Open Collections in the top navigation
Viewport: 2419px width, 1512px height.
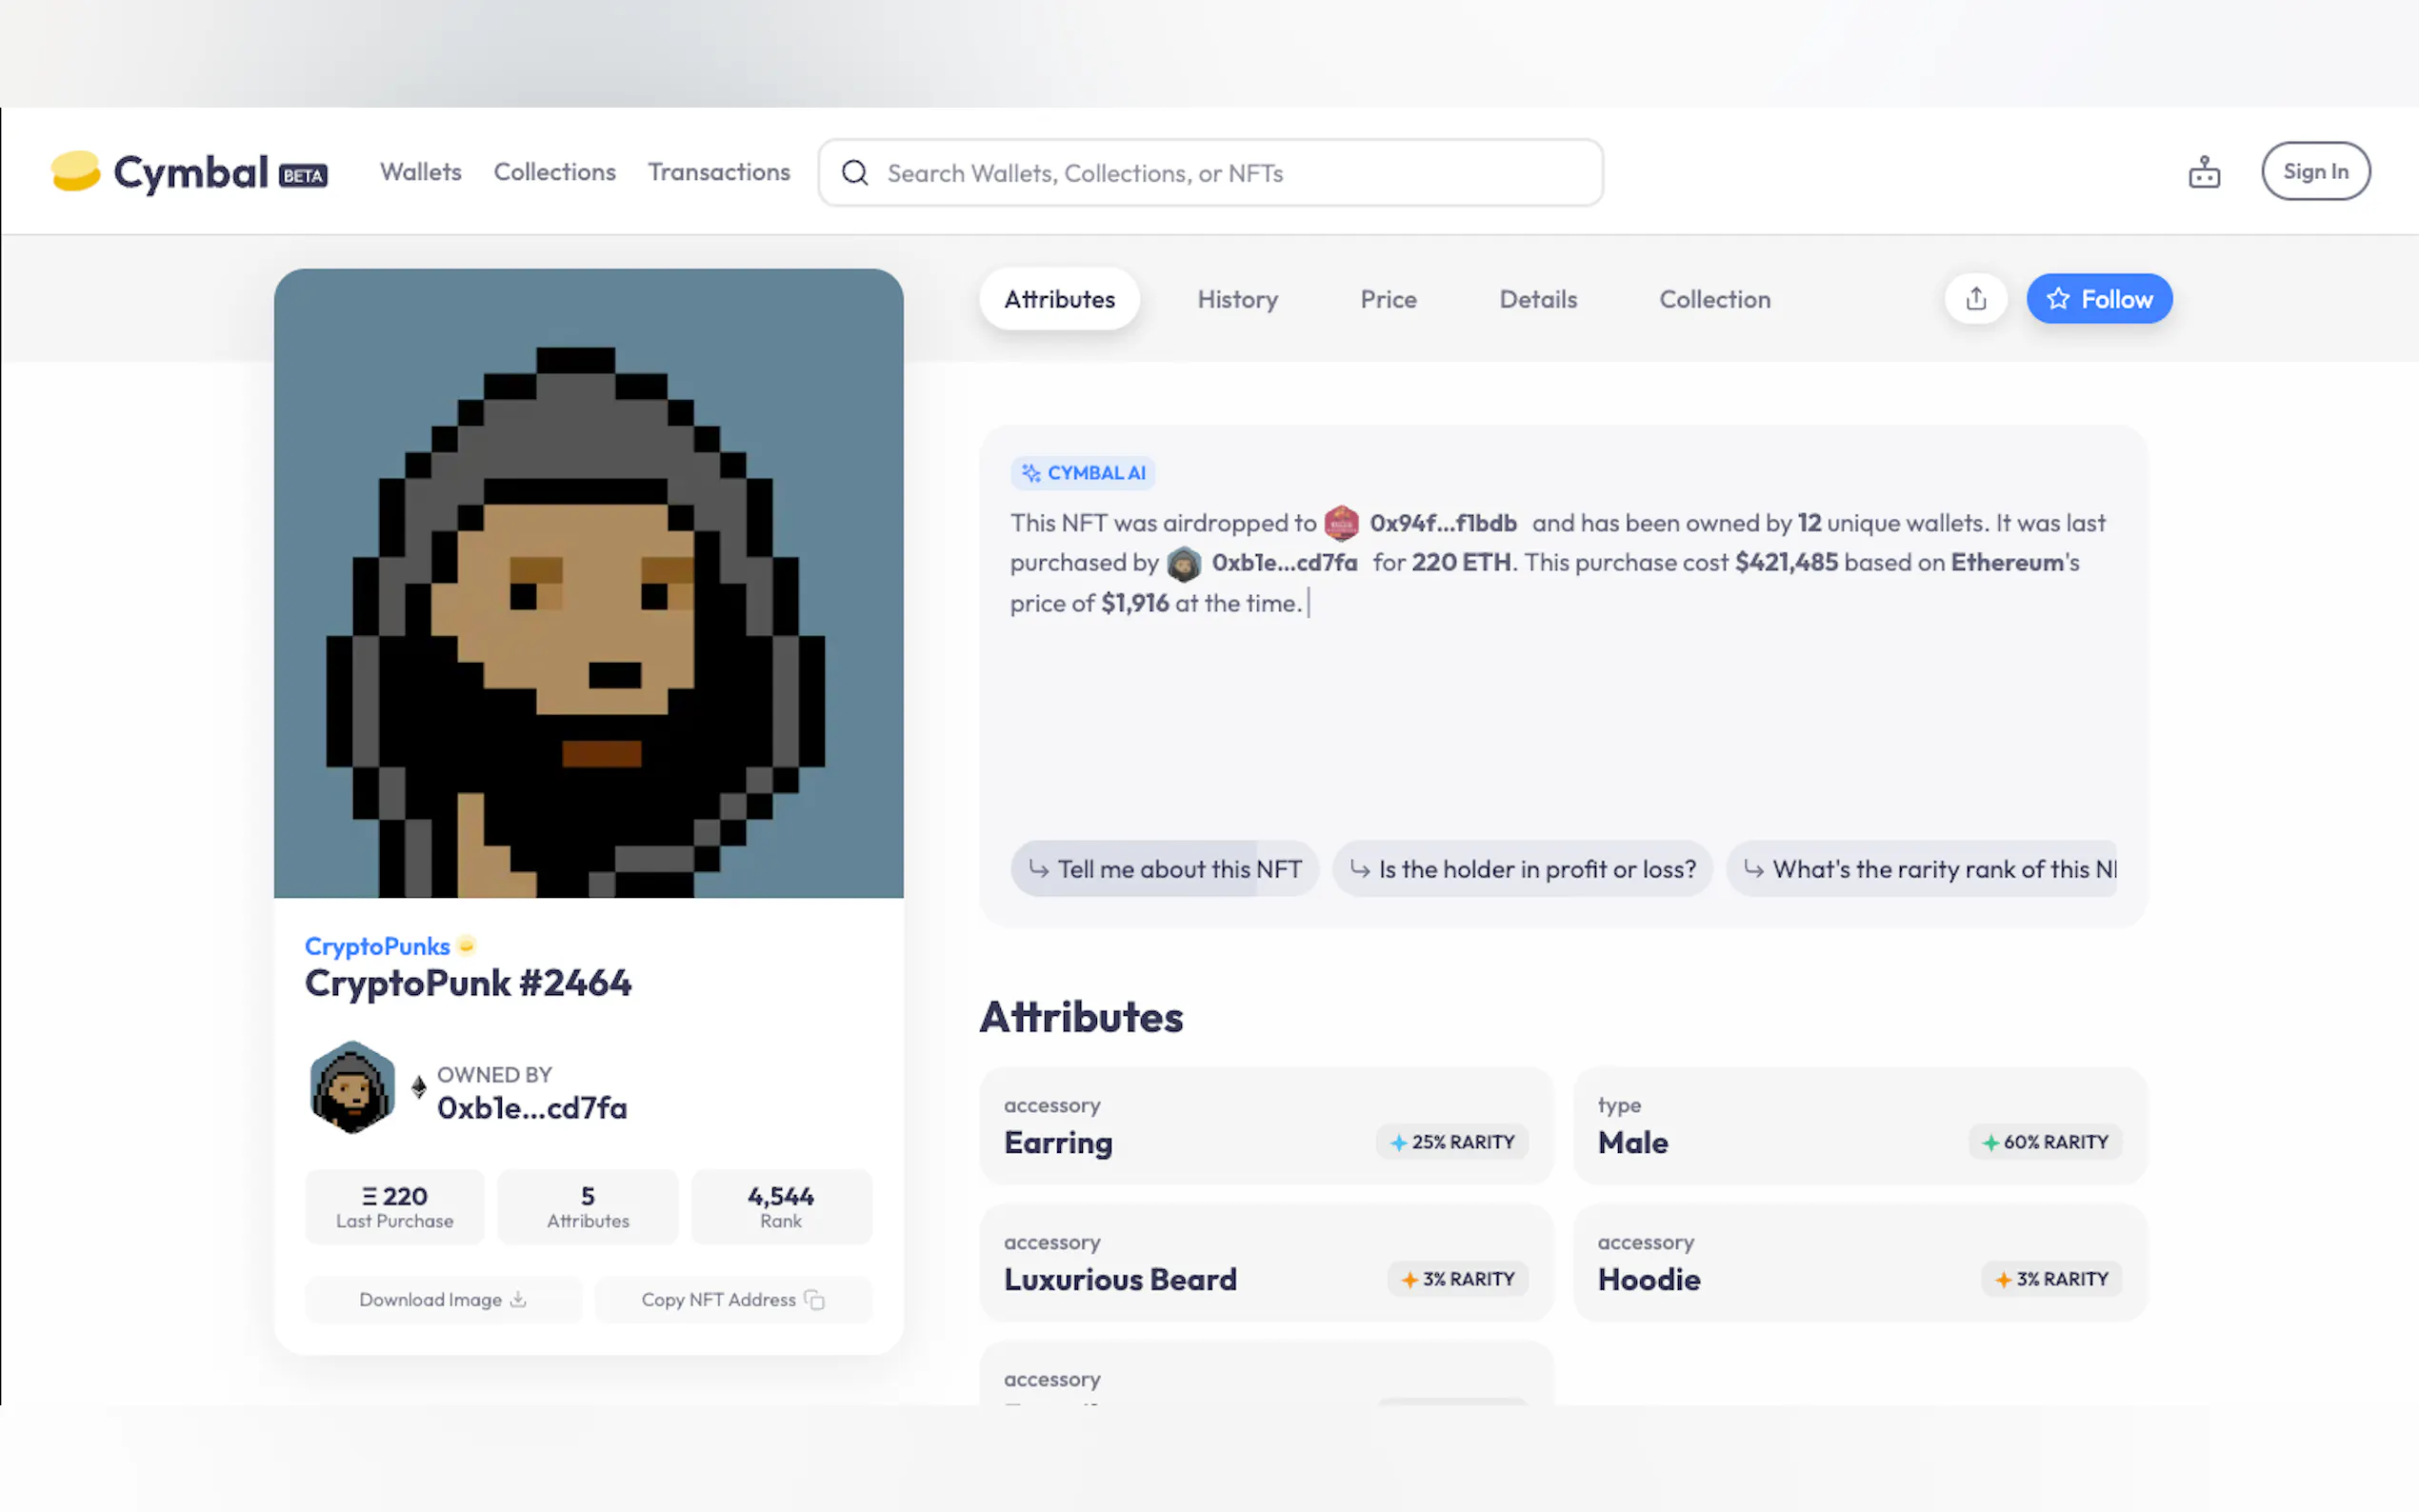pos(555,172)
